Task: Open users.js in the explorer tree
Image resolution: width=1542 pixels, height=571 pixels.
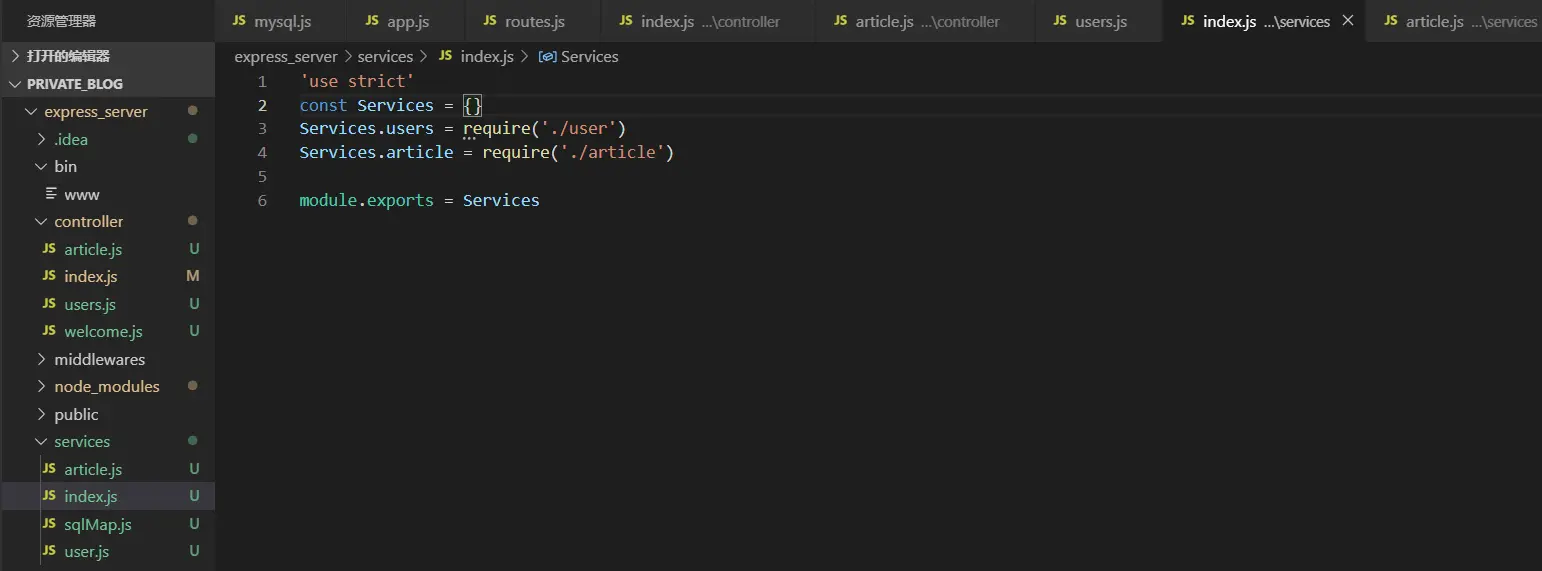Action: pos(107,304)
